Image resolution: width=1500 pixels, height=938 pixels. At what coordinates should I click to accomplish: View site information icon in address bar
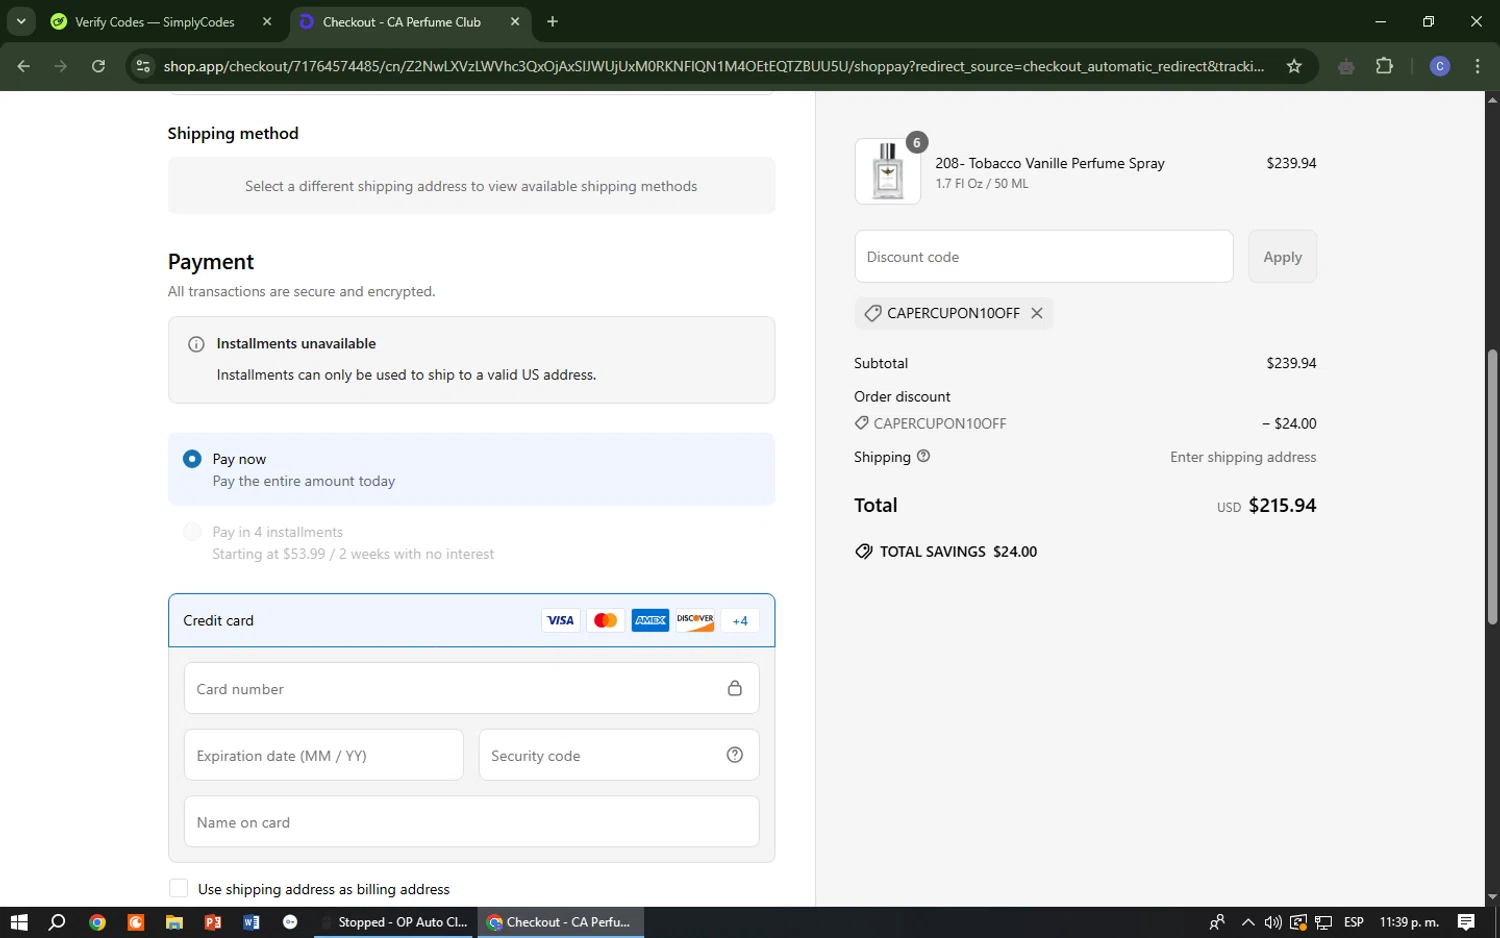pyautogui.click(x=143, y=66)
